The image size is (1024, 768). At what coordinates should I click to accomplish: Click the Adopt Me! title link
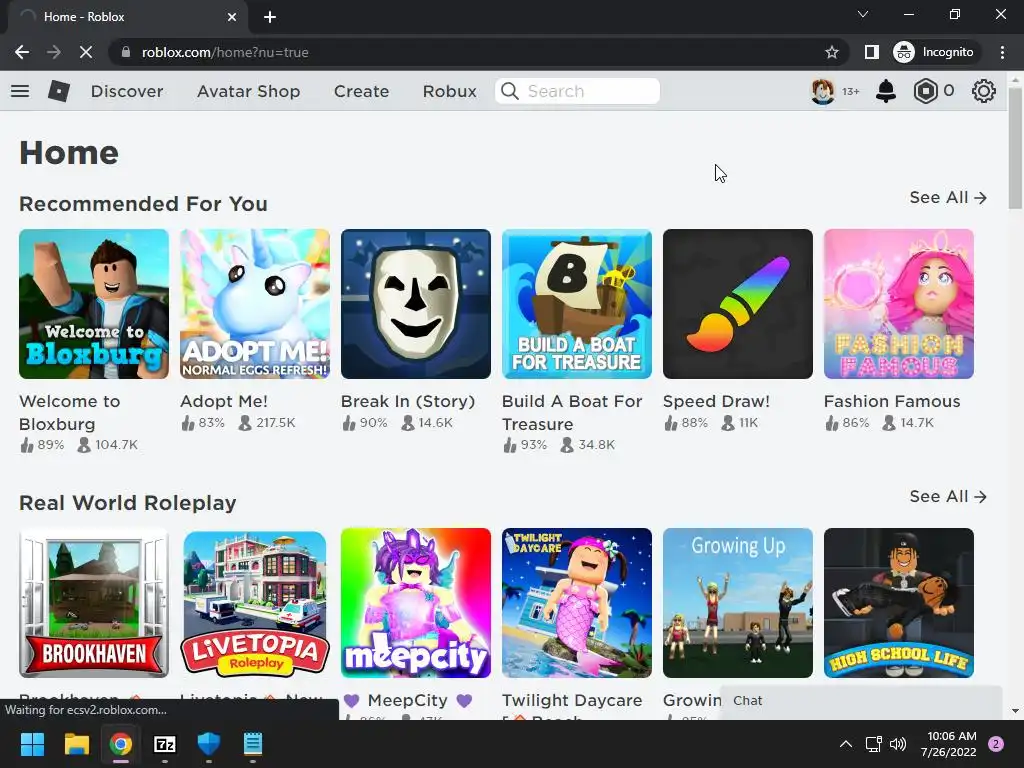point(223,401)
